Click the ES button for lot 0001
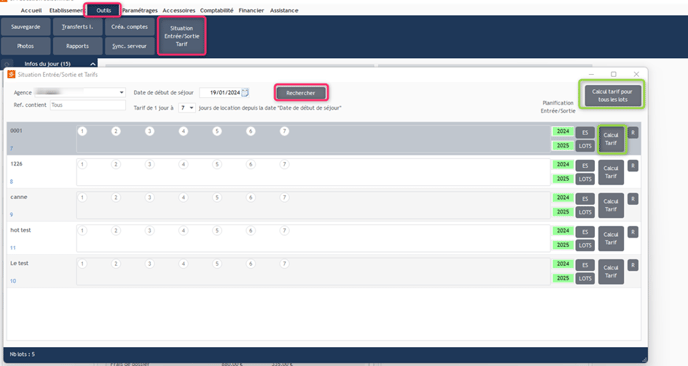This screenshot has height=366, width=688. click(x=585, y=133)
